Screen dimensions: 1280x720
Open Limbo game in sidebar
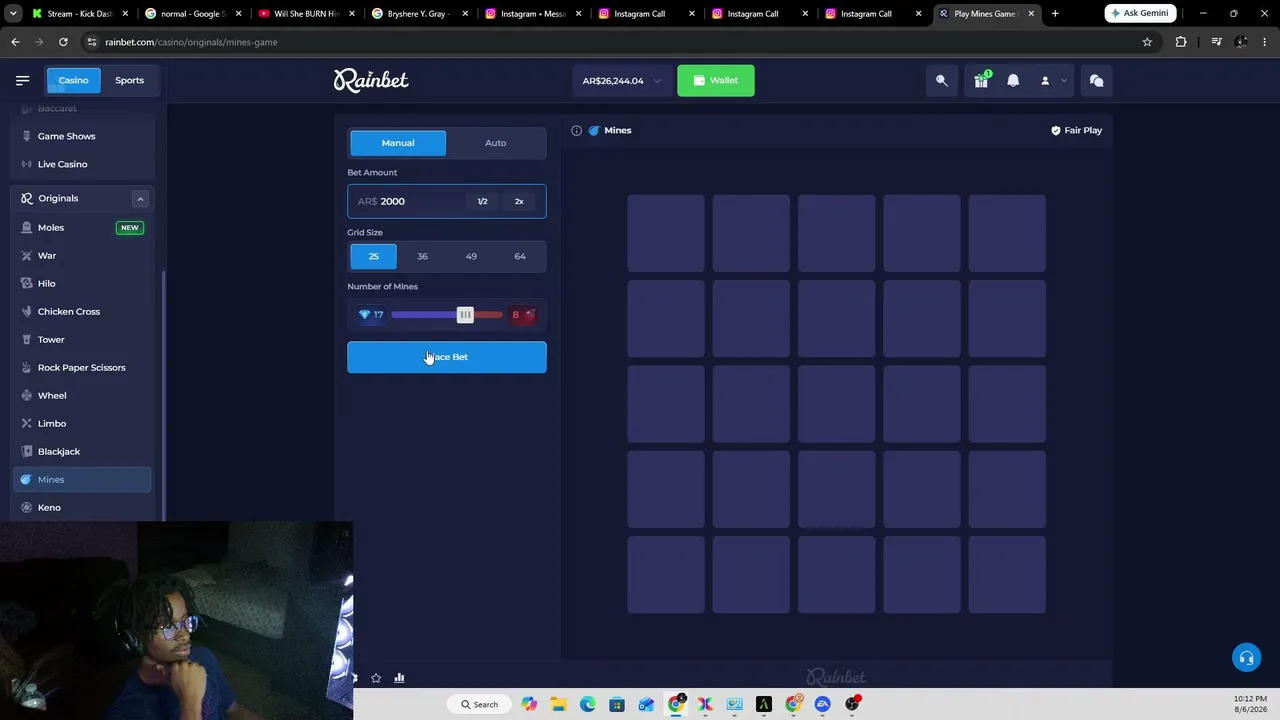point(83,424)
